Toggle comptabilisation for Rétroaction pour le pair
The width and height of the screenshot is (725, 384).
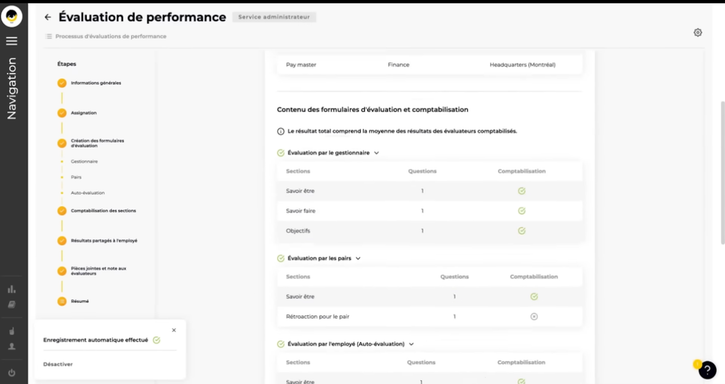click(534, 316)
